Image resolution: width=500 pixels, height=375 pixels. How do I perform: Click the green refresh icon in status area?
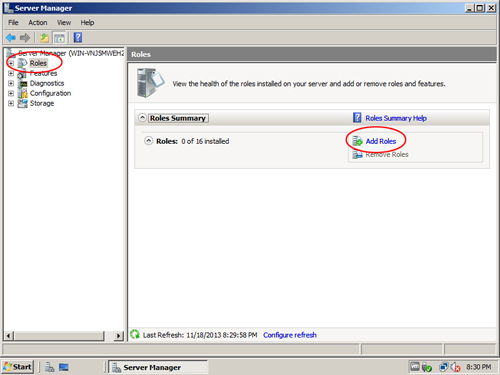point(135,334)
